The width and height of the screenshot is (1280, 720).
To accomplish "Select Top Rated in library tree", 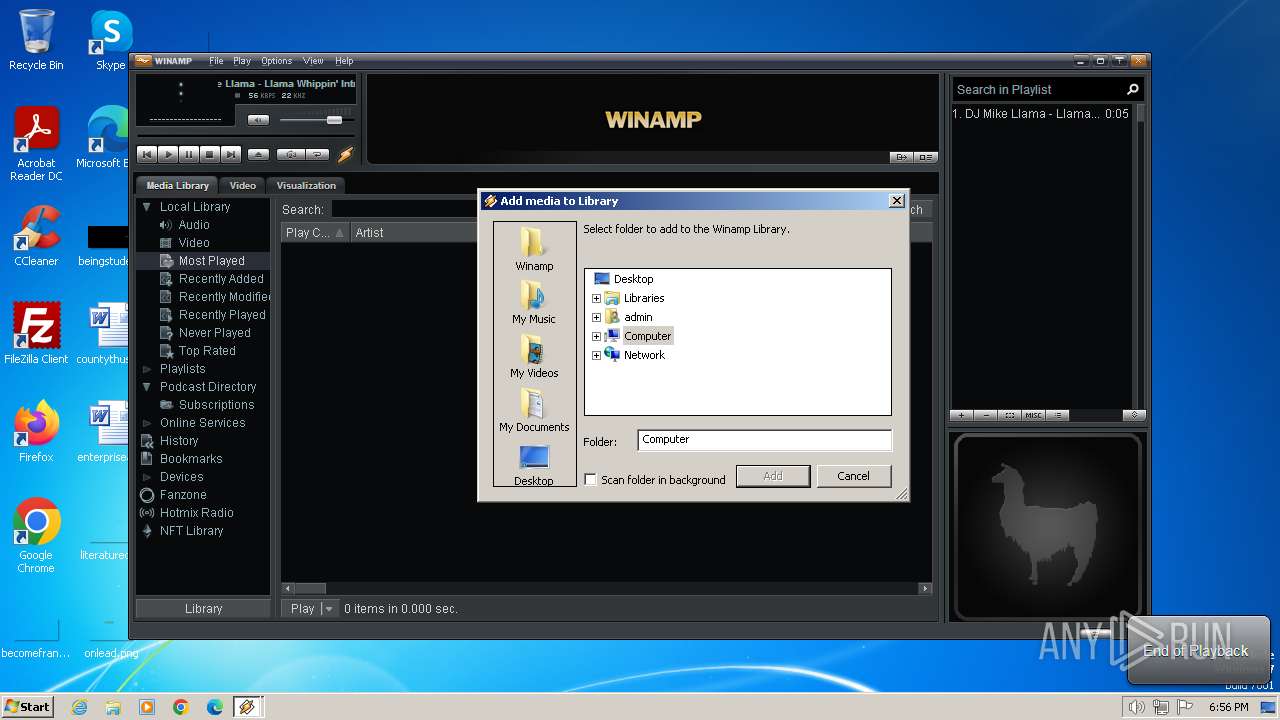I will [x=207, y=351].
